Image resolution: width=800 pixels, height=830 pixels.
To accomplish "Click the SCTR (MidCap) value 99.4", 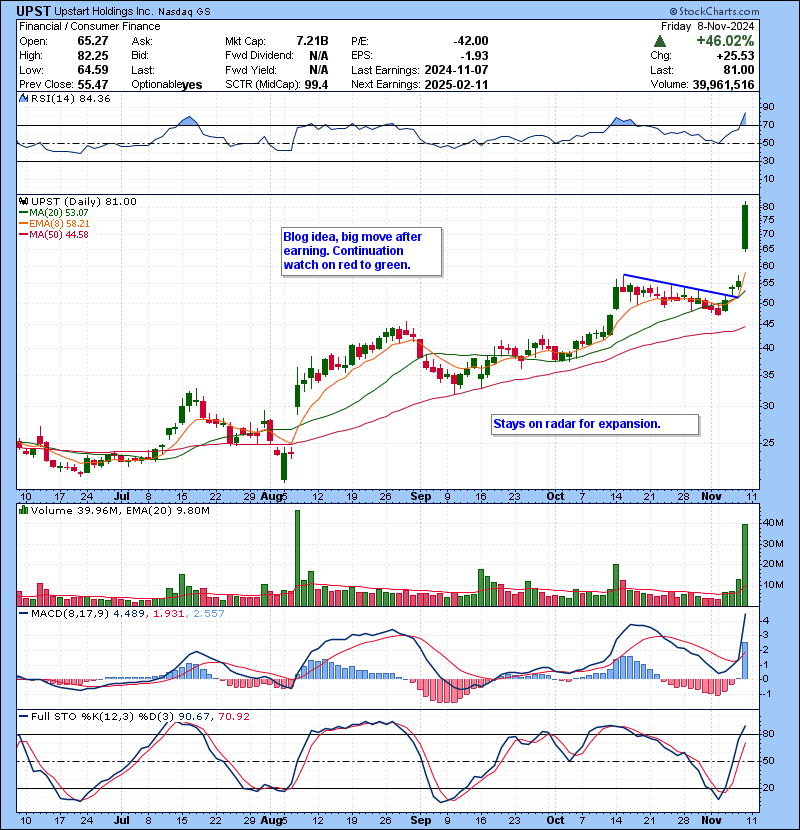I will click(x=317, y=84).
